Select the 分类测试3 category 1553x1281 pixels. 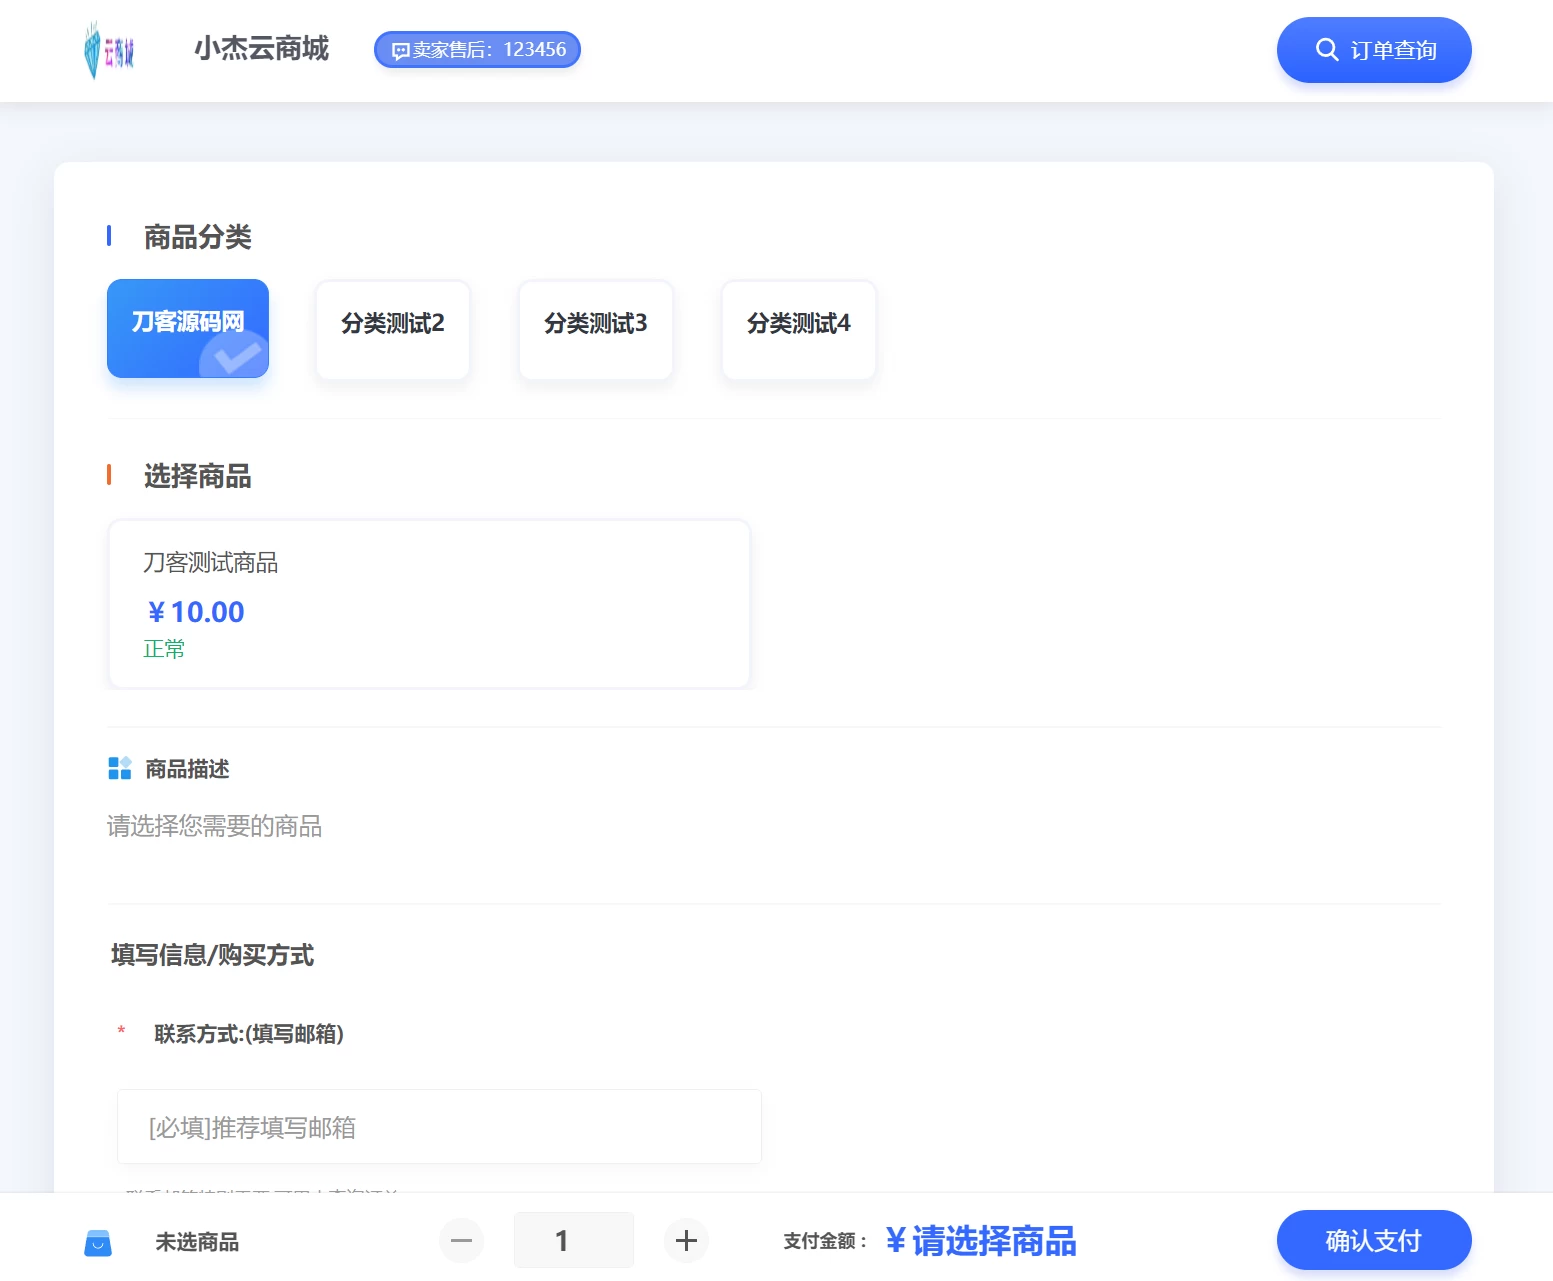click(x=595, y=328)
